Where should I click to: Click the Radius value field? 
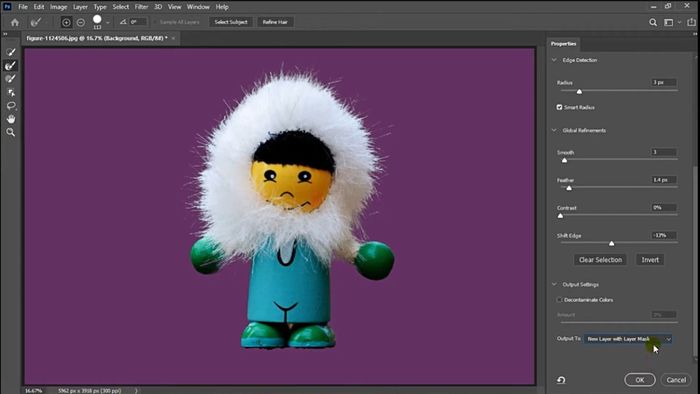pyautogui.click(x=664, y=83)
